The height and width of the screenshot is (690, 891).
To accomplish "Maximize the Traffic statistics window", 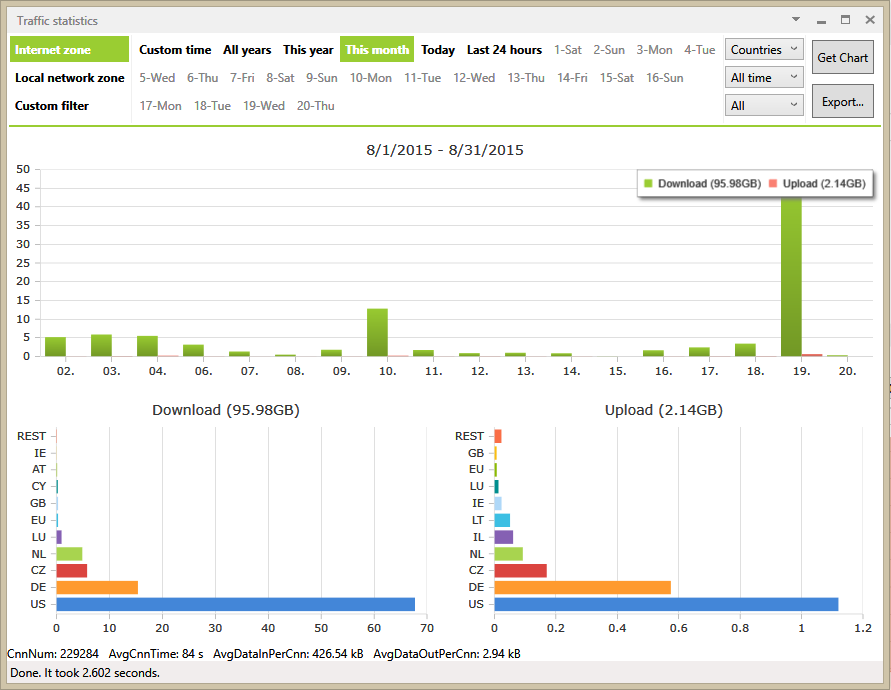I will [x=845, y=19].
